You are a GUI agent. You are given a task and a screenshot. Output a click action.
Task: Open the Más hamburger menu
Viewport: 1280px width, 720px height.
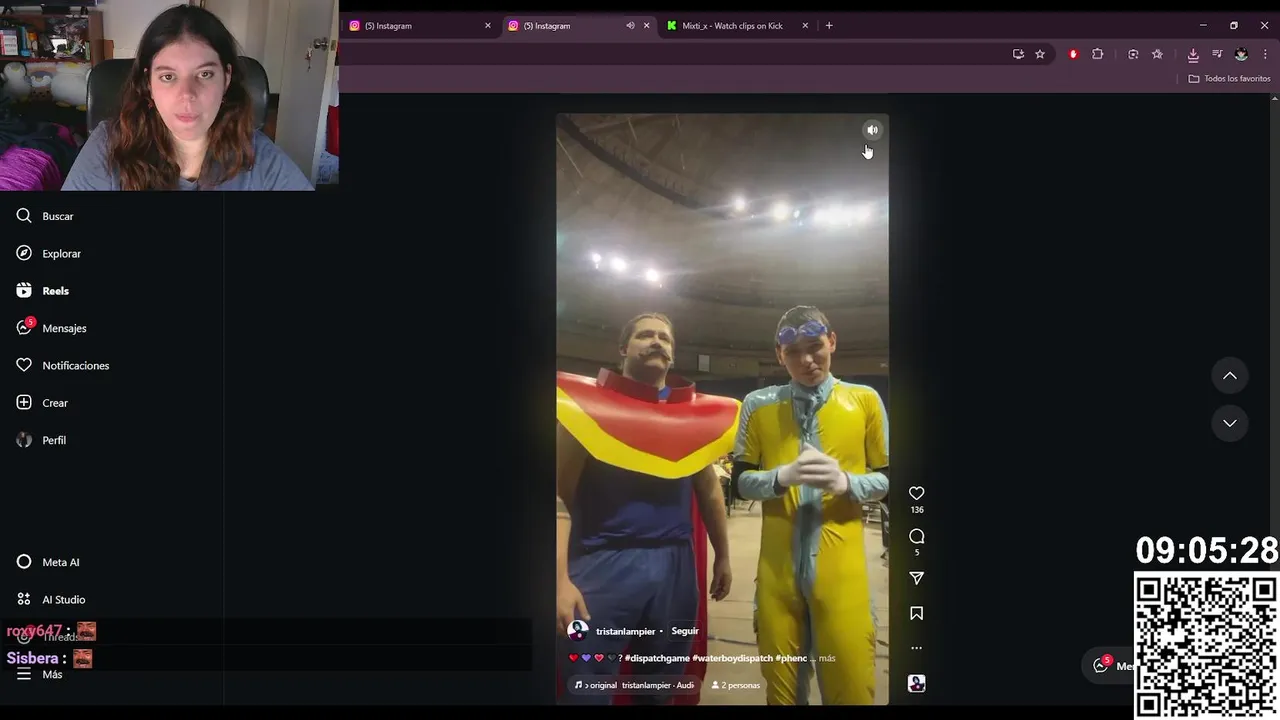pos(39,674)
